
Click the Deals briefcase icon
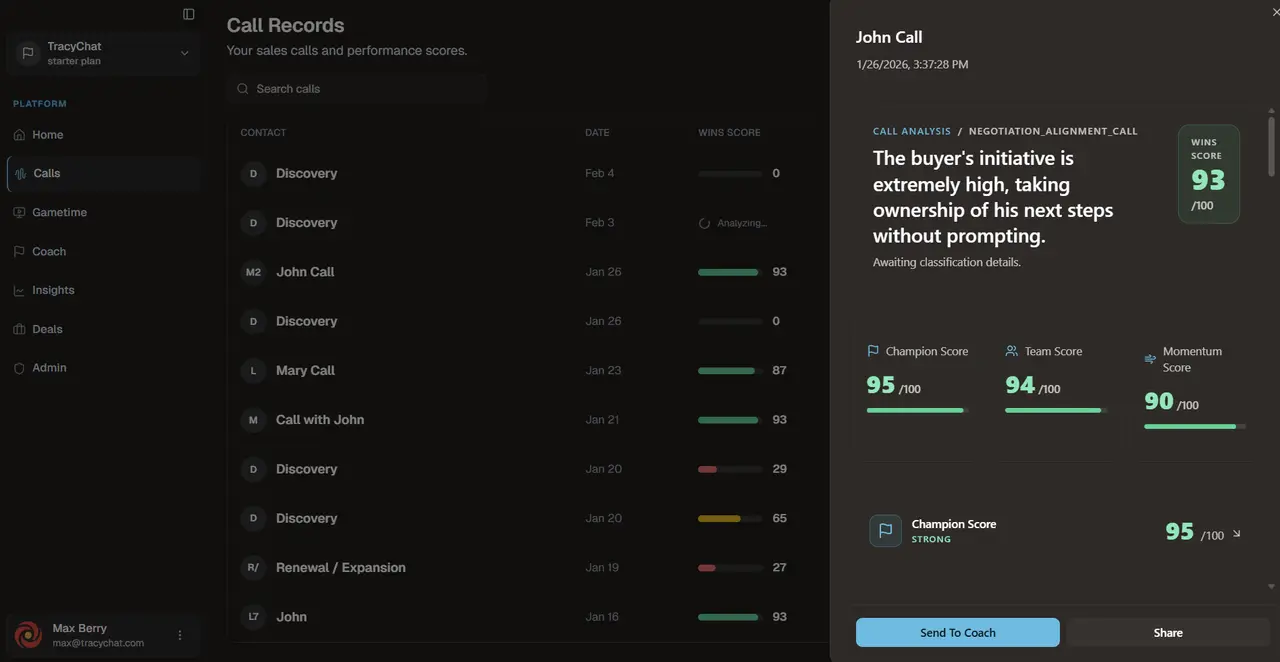[19, 329]
